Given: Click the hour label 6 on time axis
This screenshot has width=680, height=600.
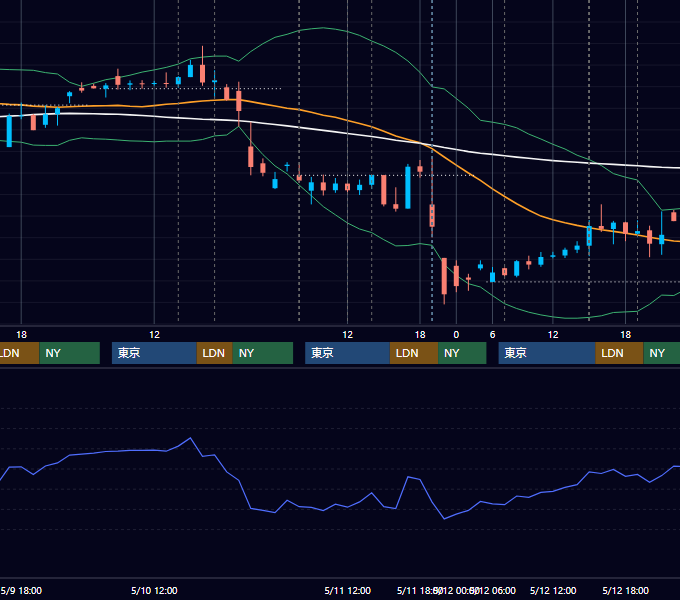Looking at the screenshot, I should click(x=492, y=335).
